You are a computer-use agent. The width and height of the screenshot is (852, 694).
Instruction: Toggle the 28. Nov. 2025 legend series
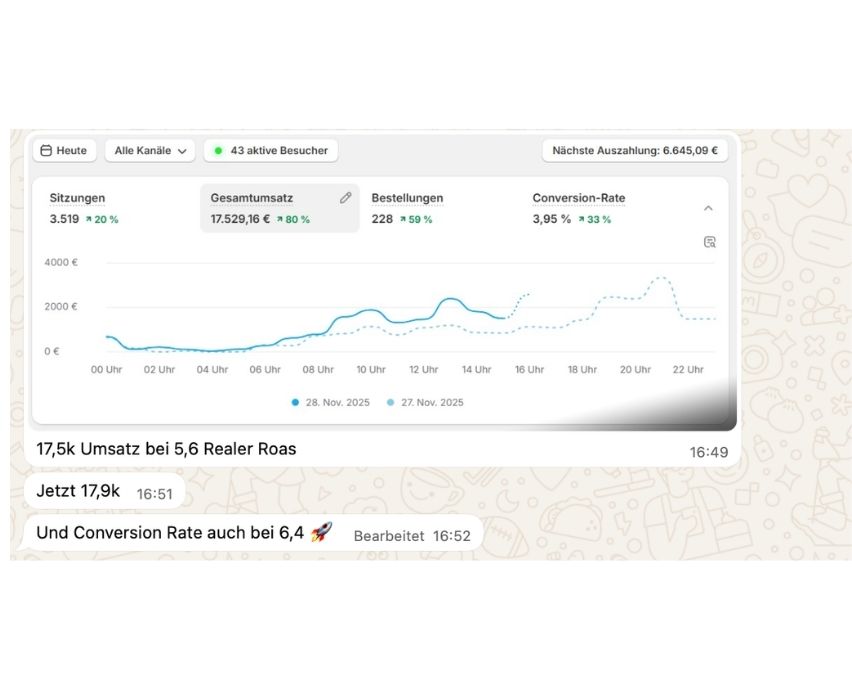pos(330,403)
